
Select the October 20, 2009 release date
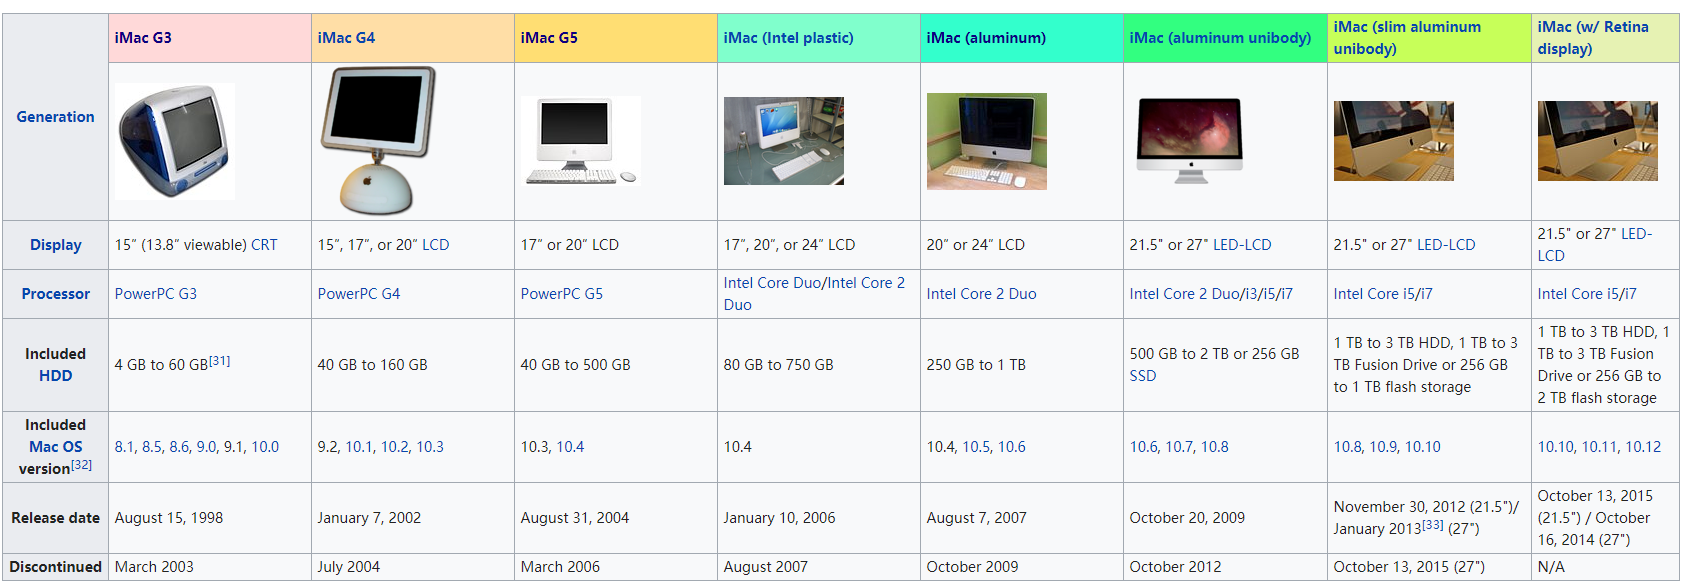pyautogui.click(x=1187, y=518)
